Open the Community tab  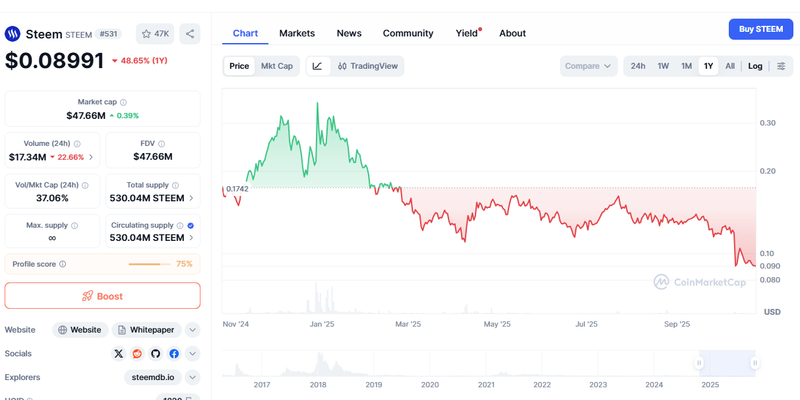click(x=408, y=33)
